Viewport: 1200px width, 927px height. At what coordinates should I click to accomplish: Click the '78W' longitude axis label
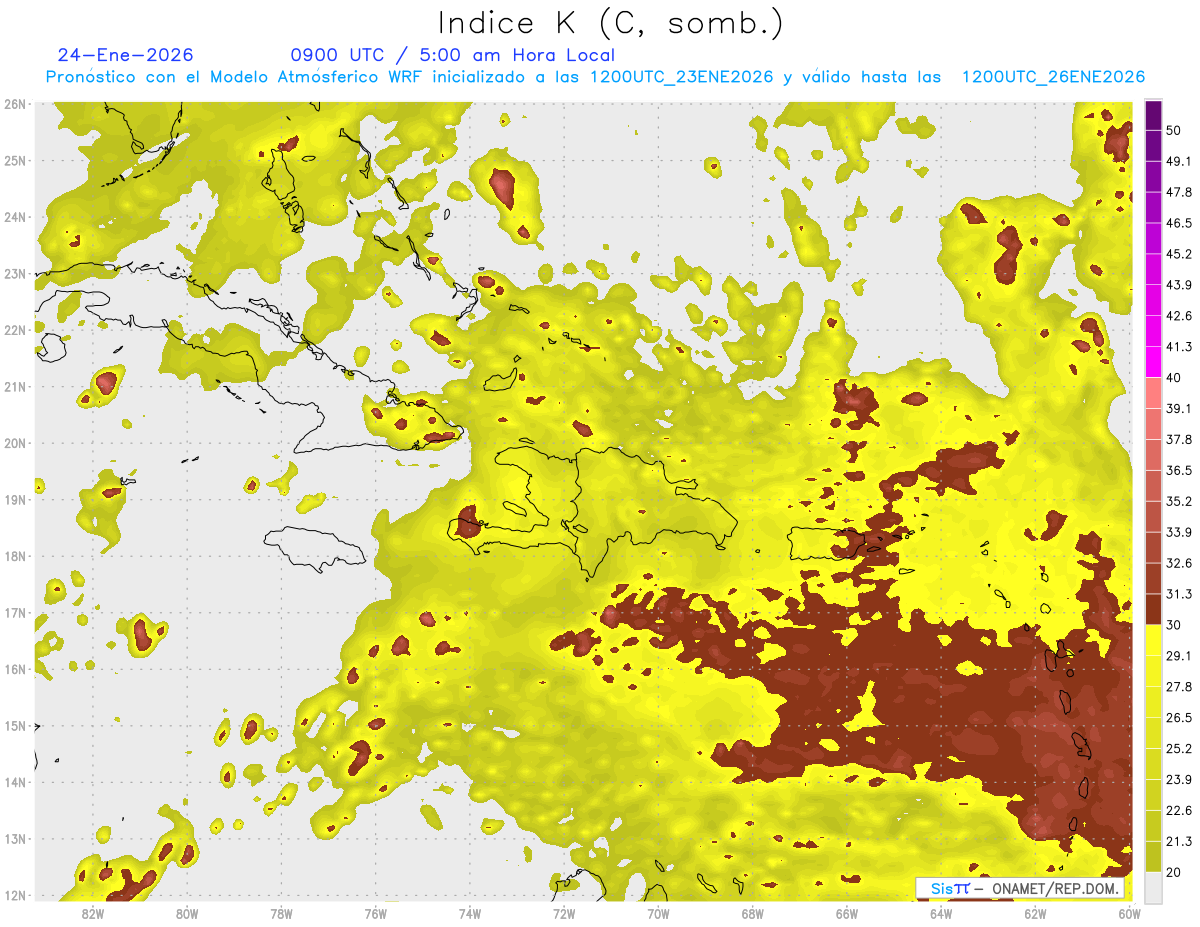281,914
